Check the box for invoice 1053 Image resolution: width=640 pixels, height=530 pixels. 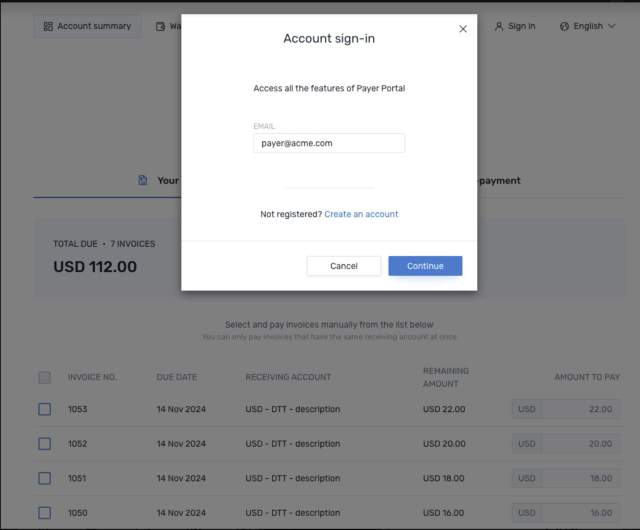coord(44,409)
